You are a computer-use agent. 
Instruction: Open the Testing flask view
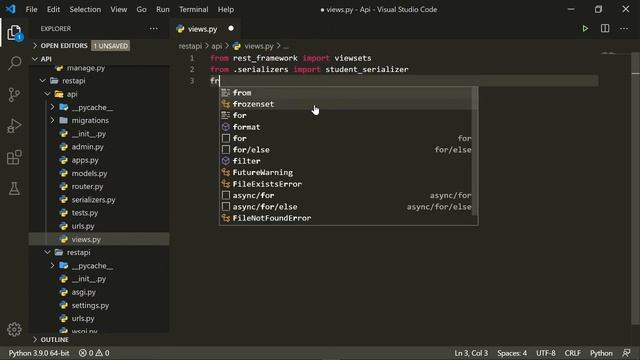pos(14,188)
